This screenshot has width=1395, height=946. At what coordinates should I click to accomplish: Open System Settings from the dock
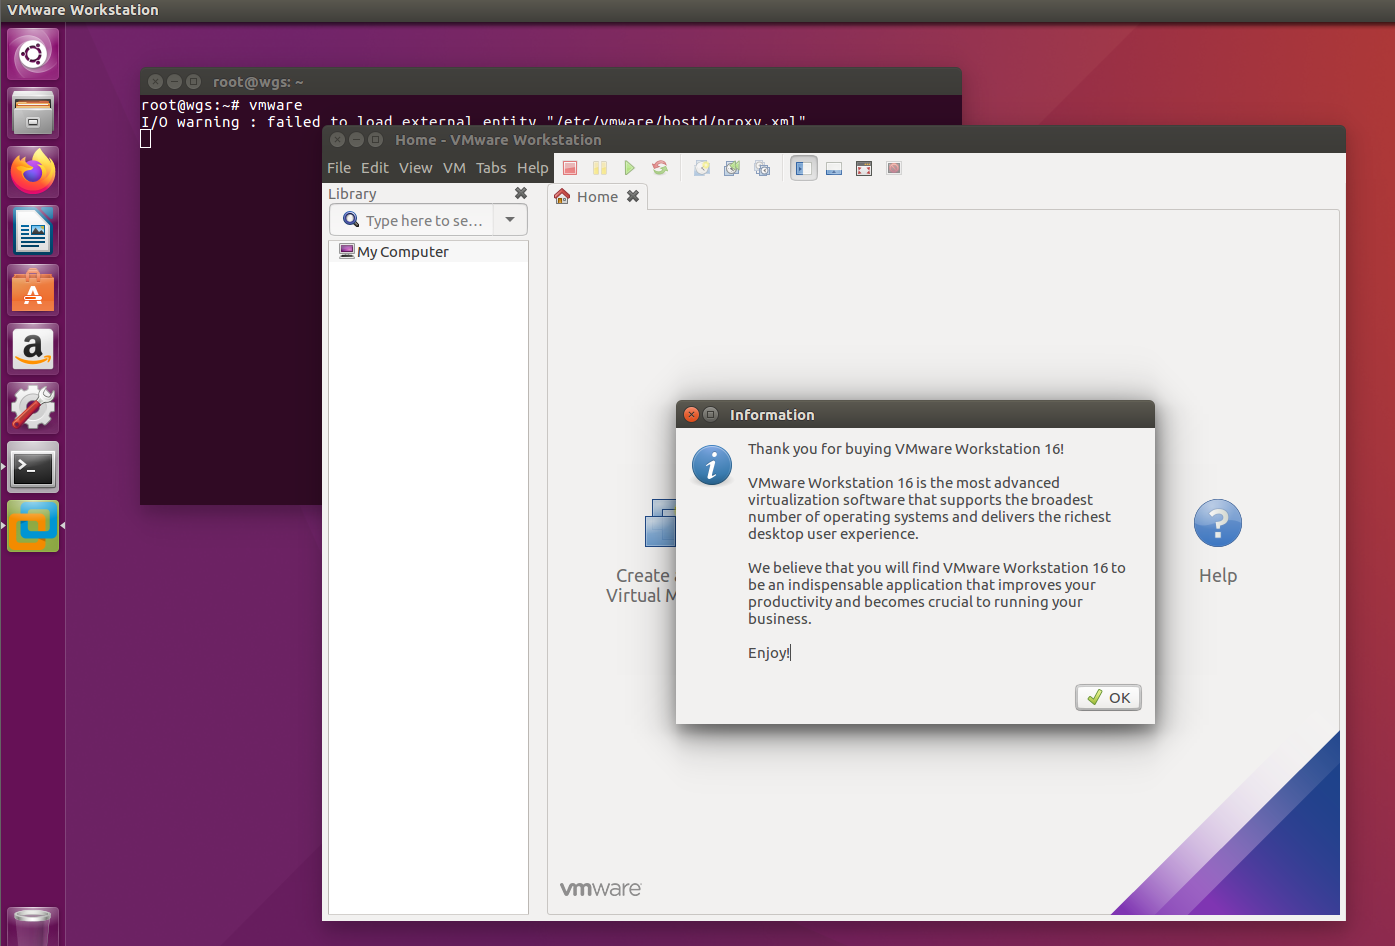pyautogui.click(x=33, y=408)
